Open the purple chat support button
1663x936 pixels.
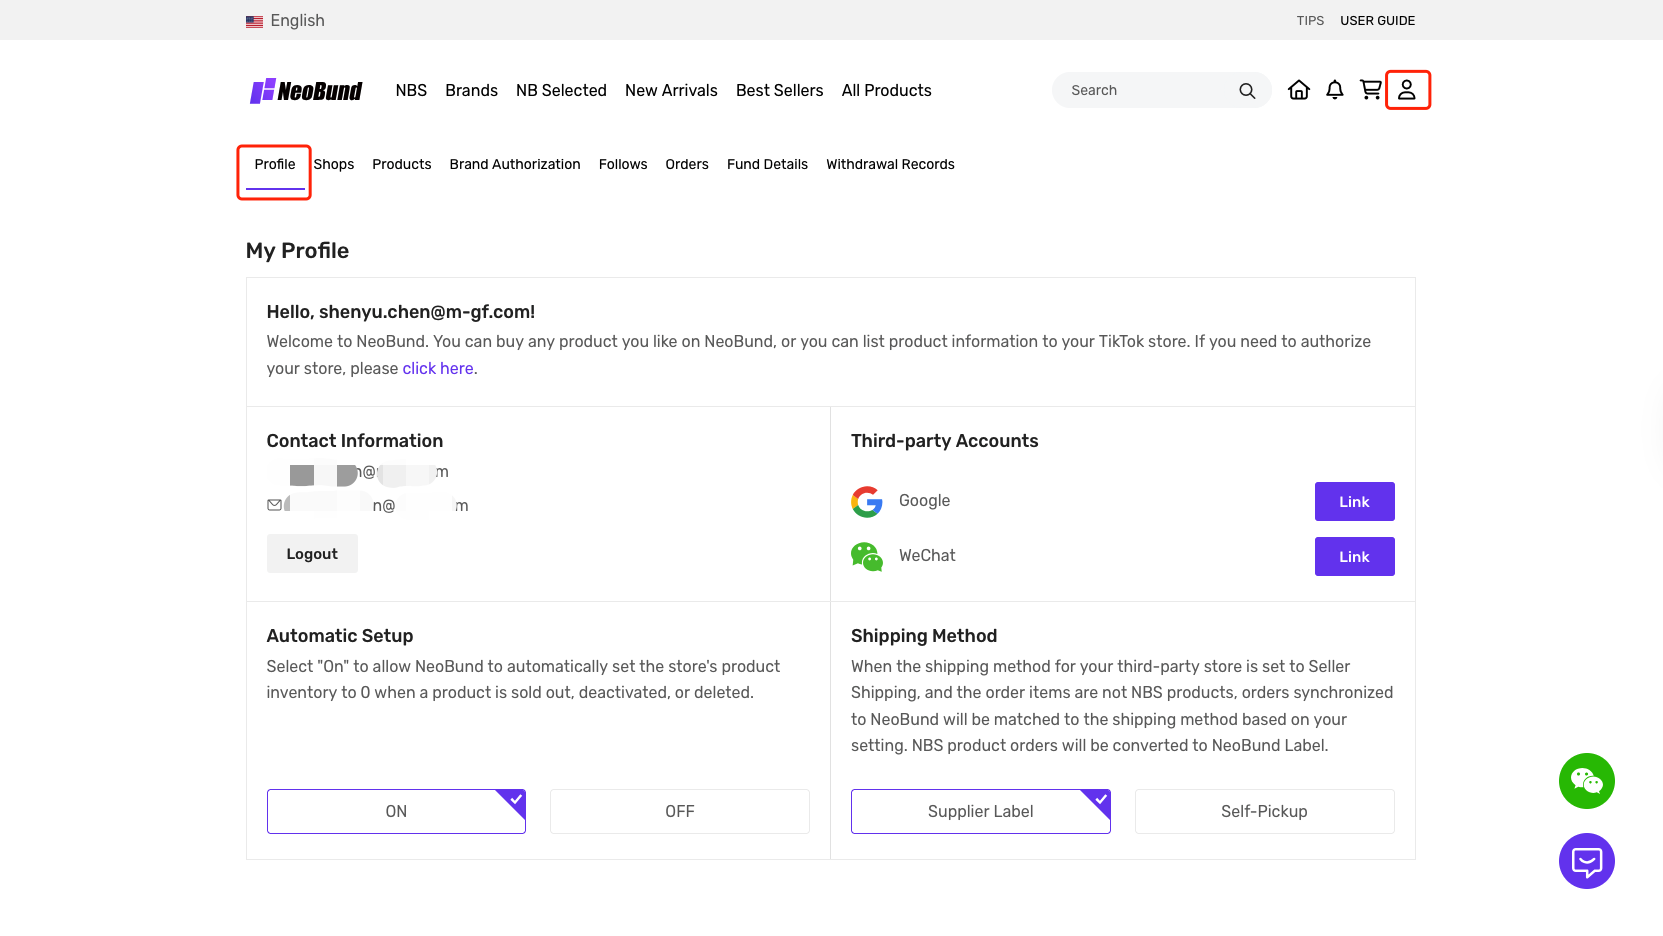[1586, 861]
